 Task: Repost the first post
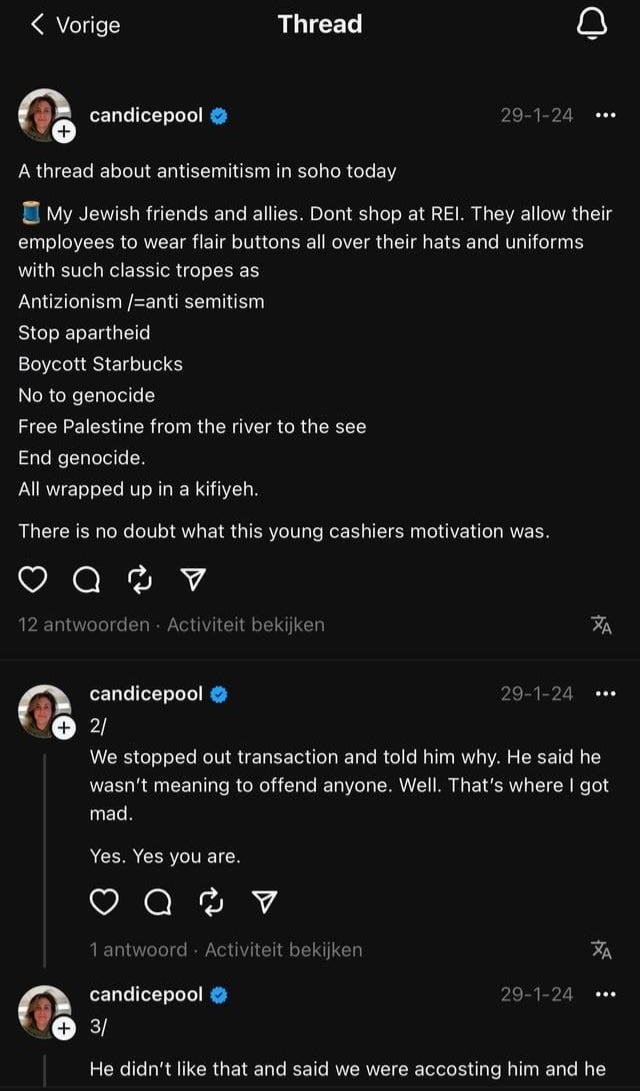click(x=141, y=580)
